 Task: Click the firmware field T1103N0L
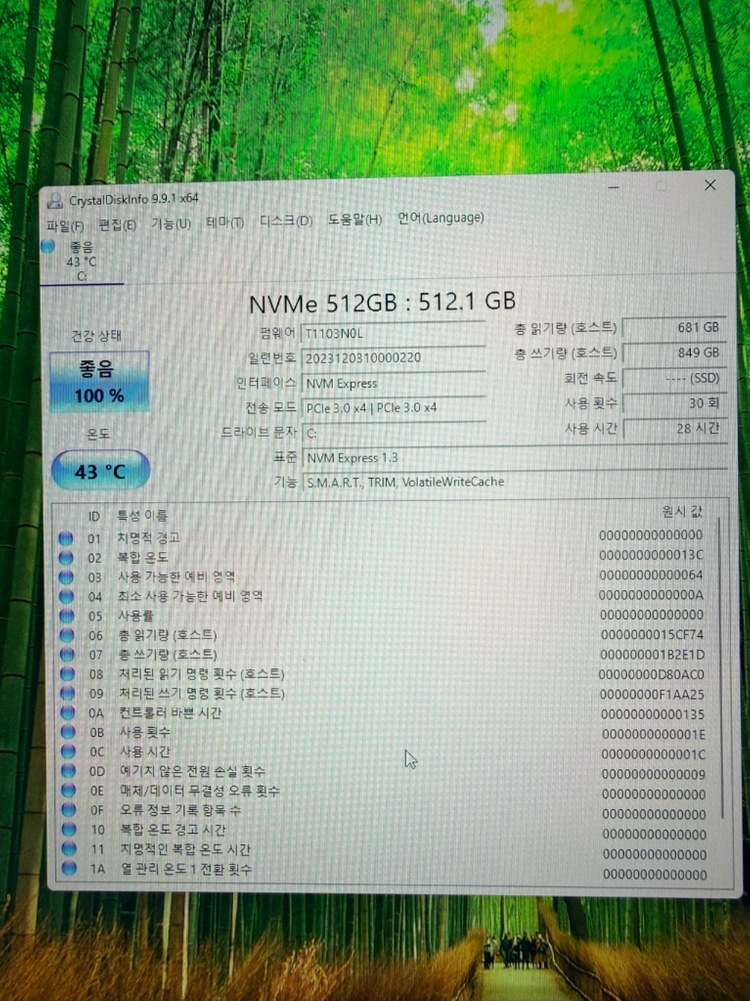click(x=393, y=333)
